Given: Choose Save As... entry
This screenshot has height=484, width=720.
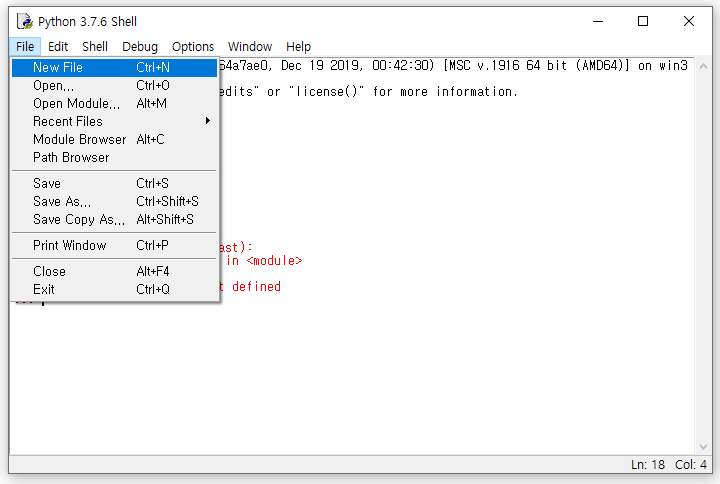Looking at the screenshot, I should pos(114,201).
